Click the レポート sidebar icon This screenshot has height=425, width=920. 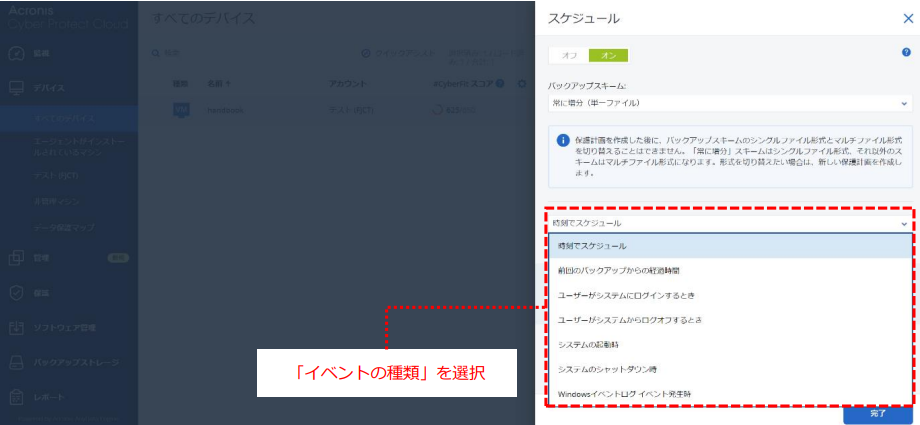[16, 397]
